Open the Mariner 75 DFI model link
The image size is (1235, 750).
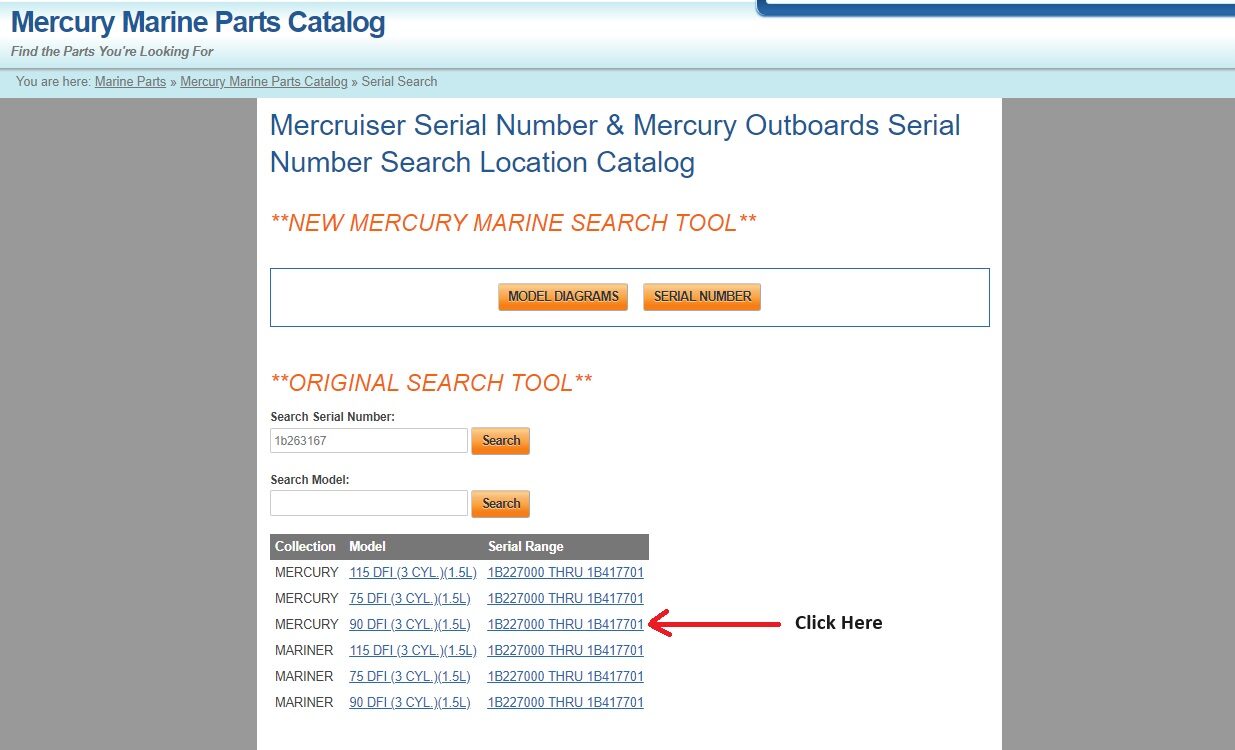(x=410, y=677)
